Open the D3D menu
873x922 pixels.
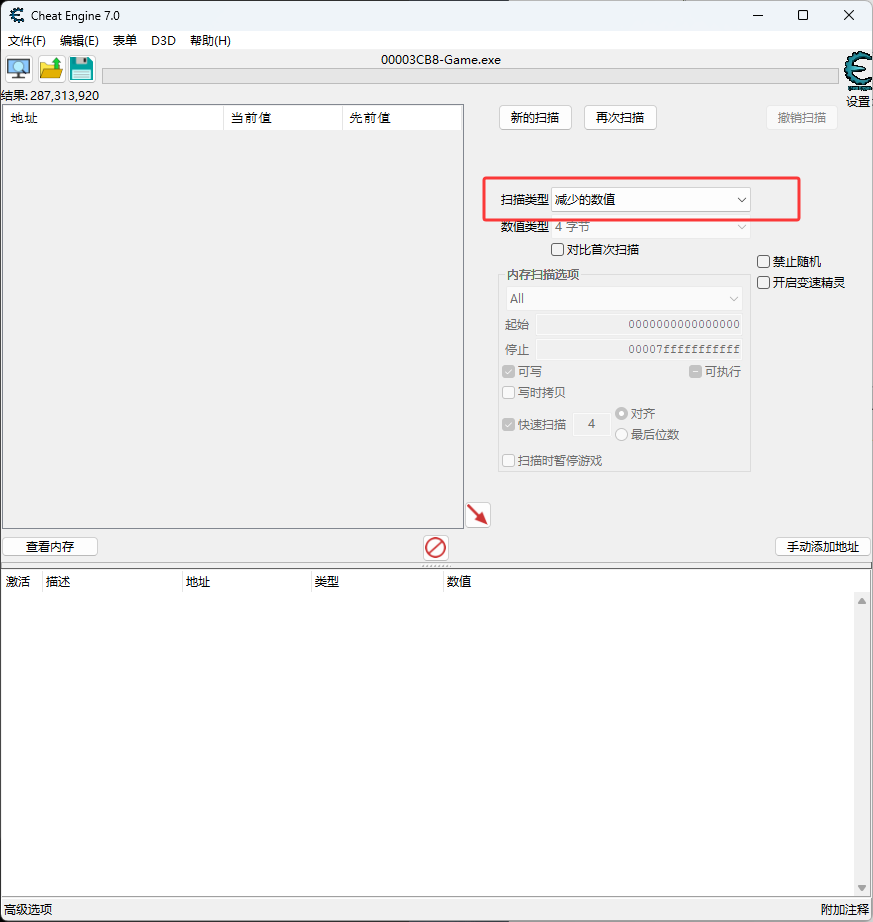[x=163, y=41]
